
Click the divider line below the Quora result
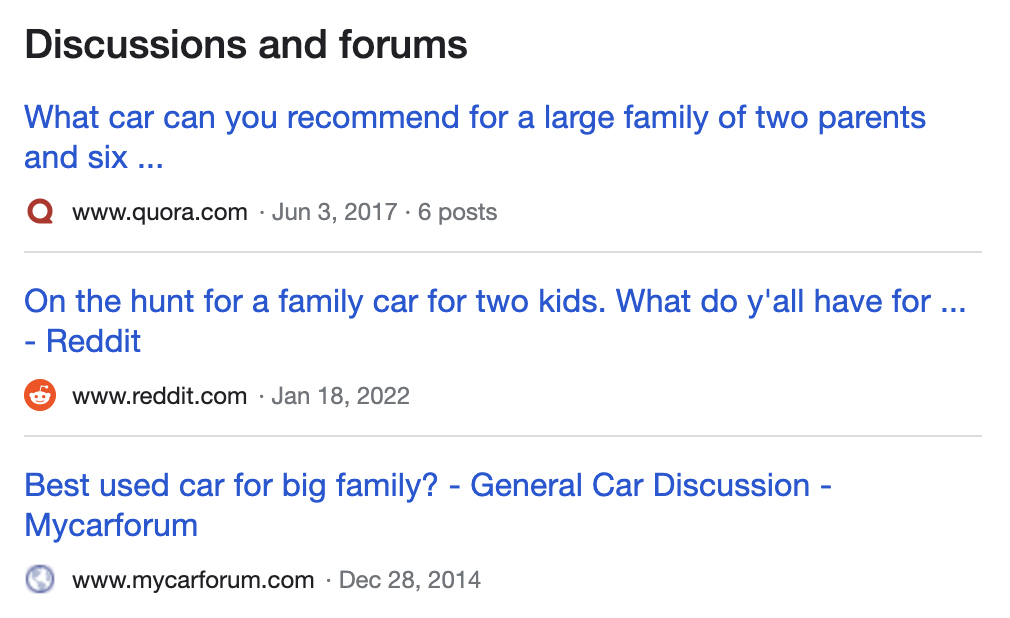click(x=503, y=252)
